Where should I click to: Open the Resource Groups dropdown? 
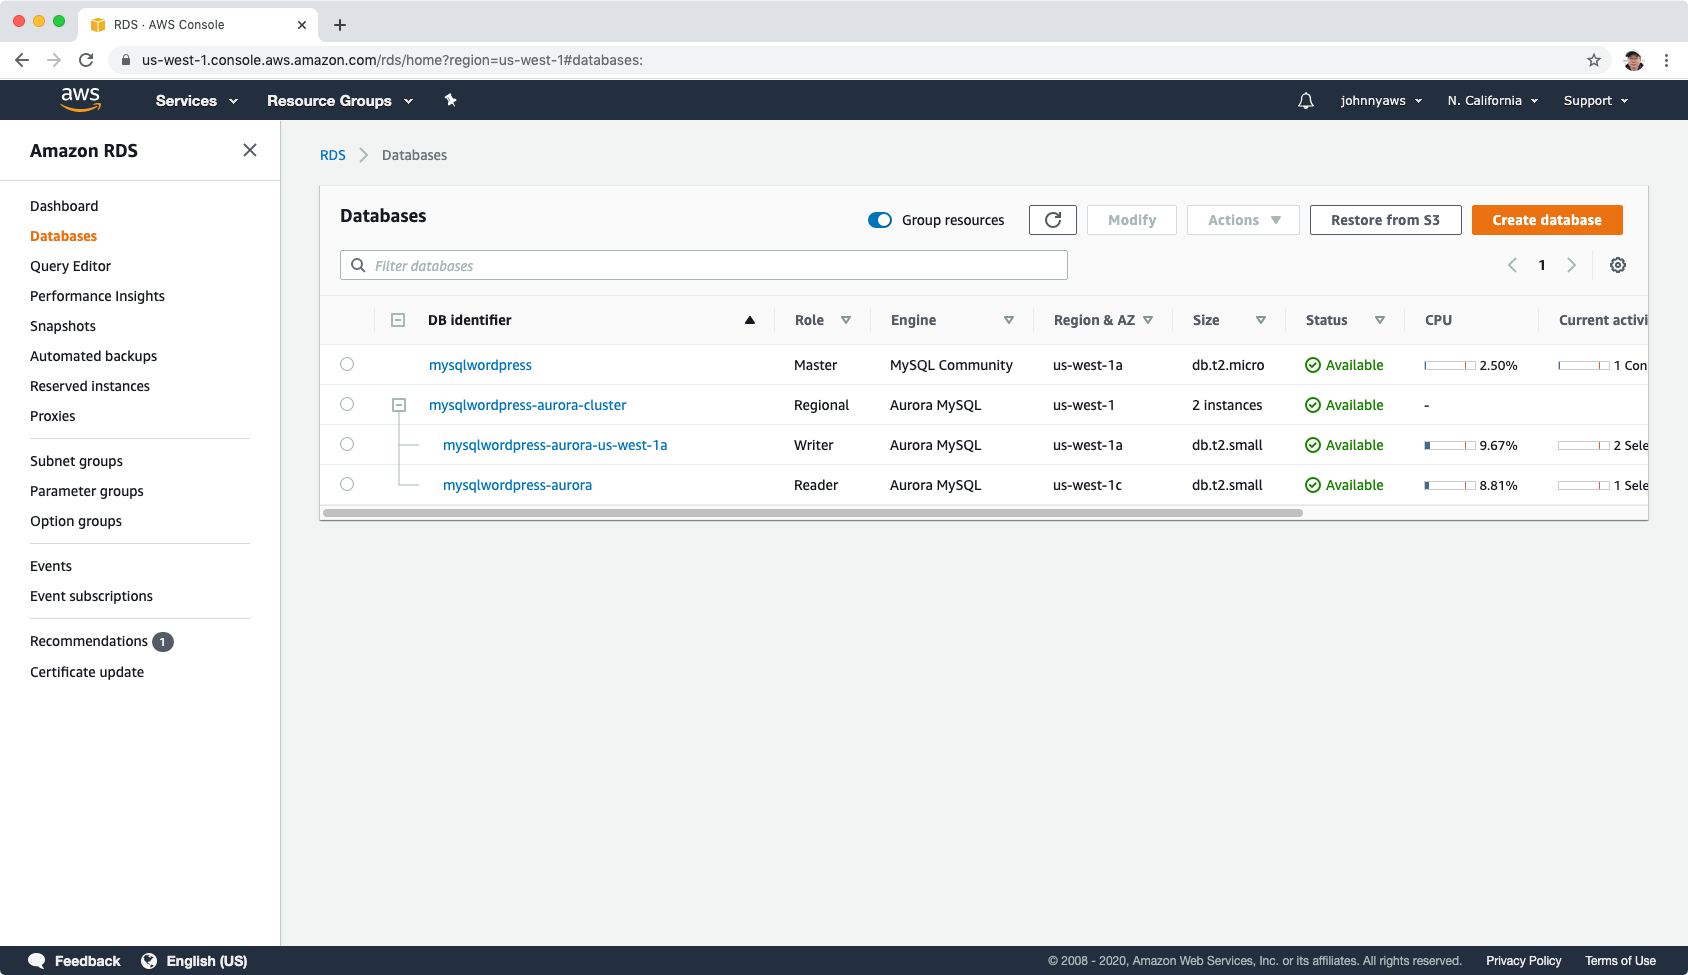(x=340, y=101)
